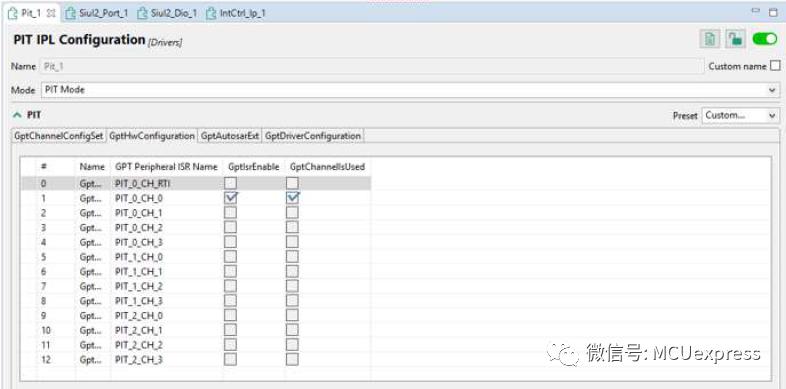786x389 pixels.
Task: Click the Name column header
Action: [x=92, y=167]
